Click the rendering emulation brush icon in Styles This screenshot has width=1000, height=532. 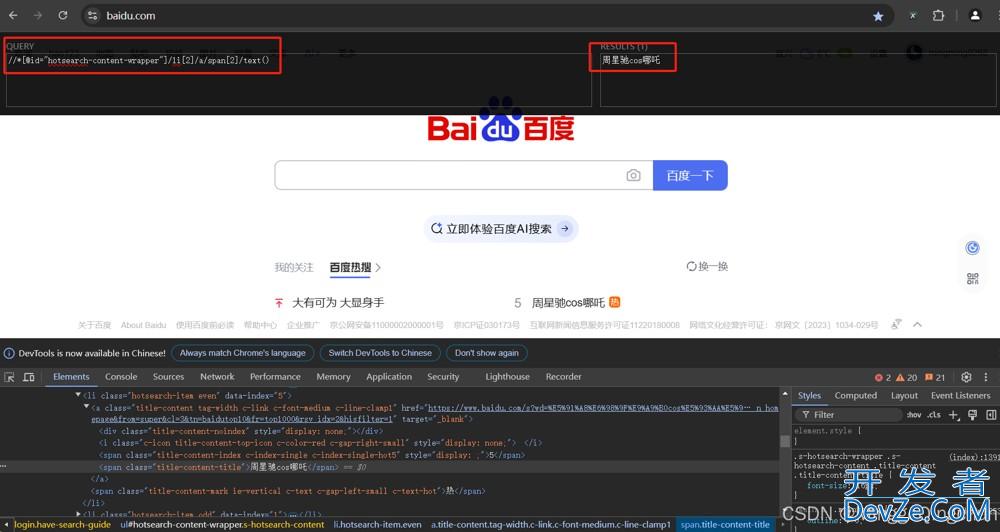click(x=973, y=415)
